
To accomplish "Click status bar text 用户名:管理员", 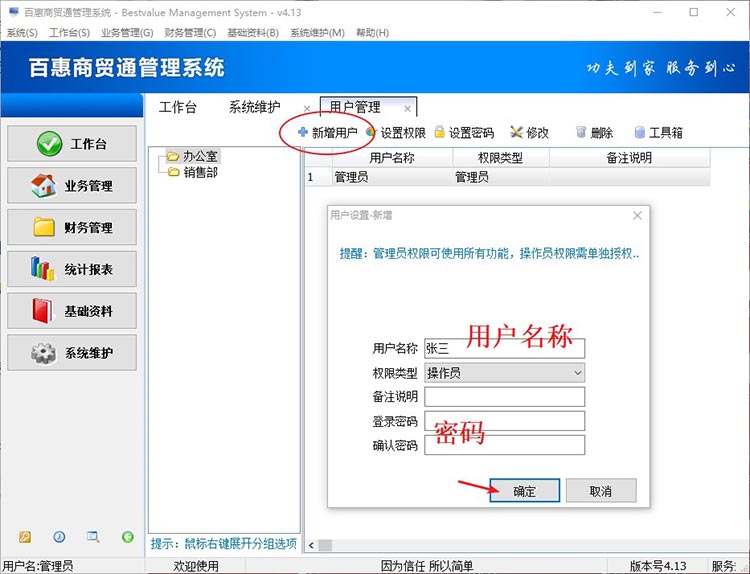I will click(38, 566).
